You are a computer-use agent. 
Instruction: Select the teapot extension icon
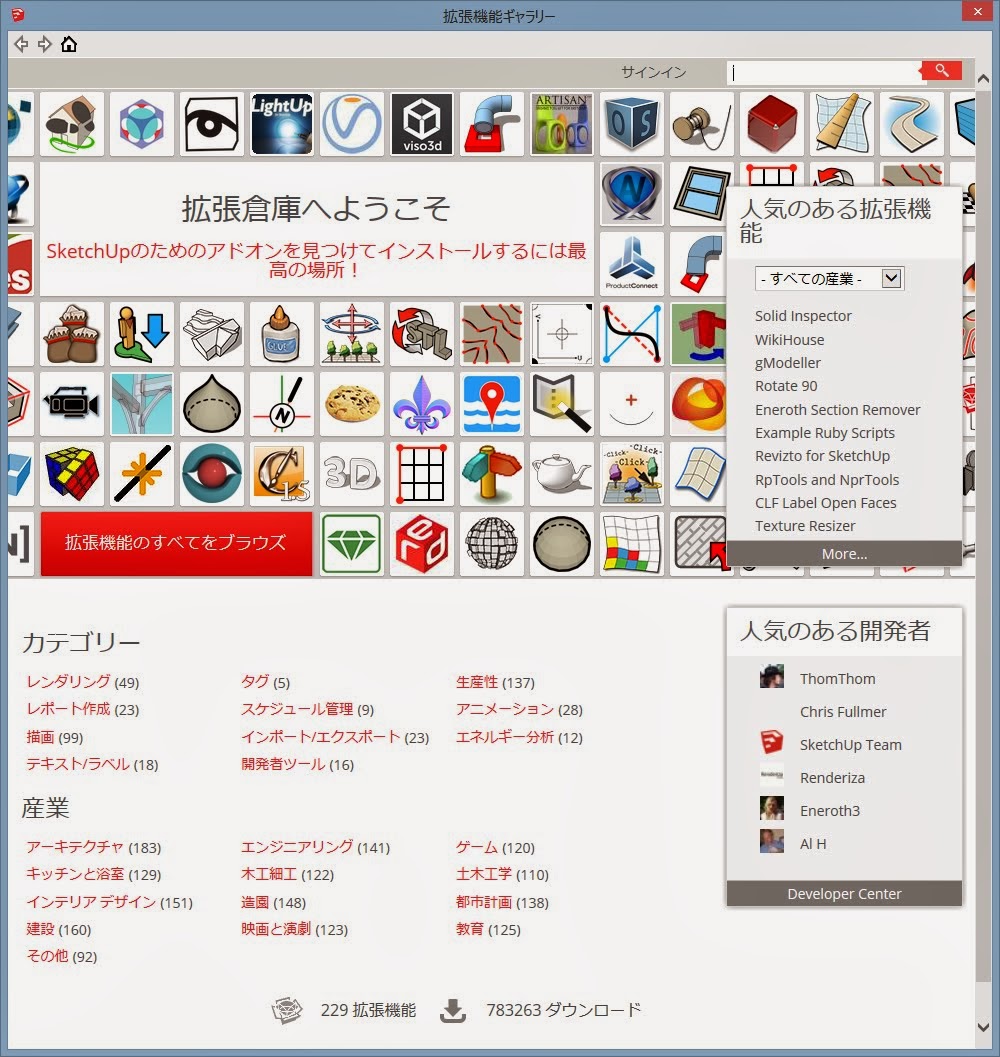[x=561, y=474]
